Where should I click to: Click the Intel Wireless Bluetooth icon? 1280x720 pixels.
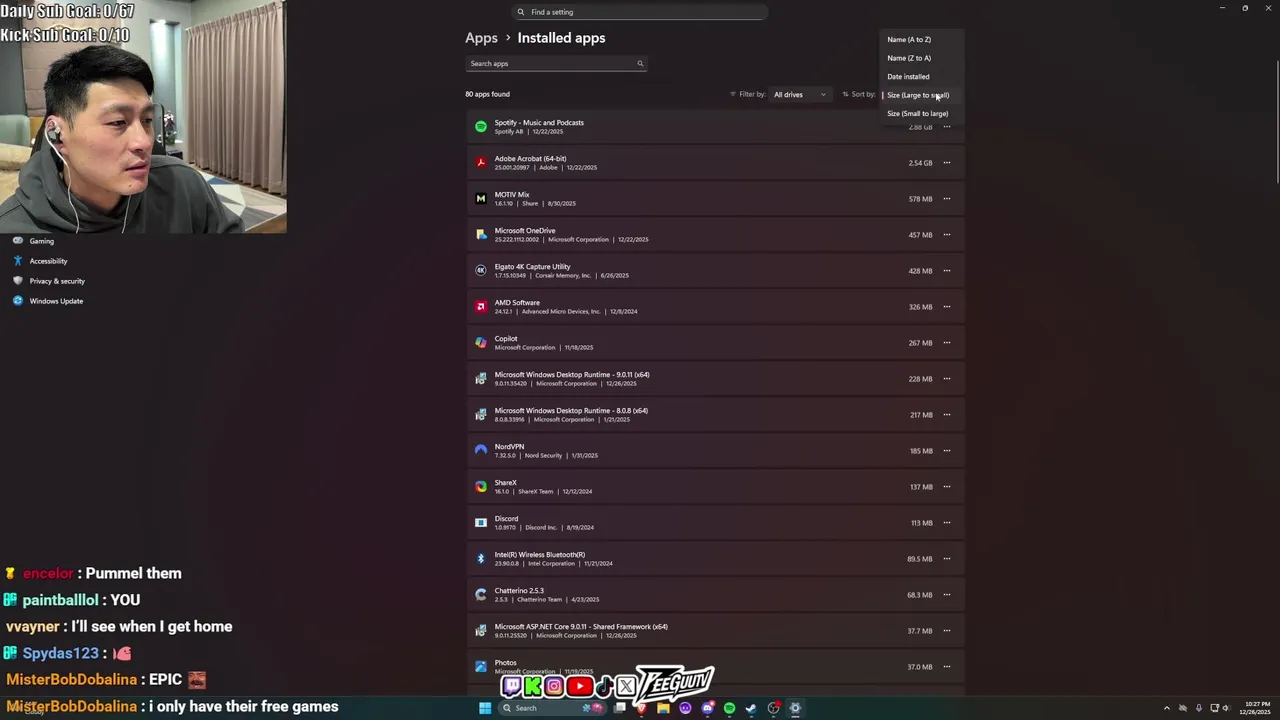[481, 559]
